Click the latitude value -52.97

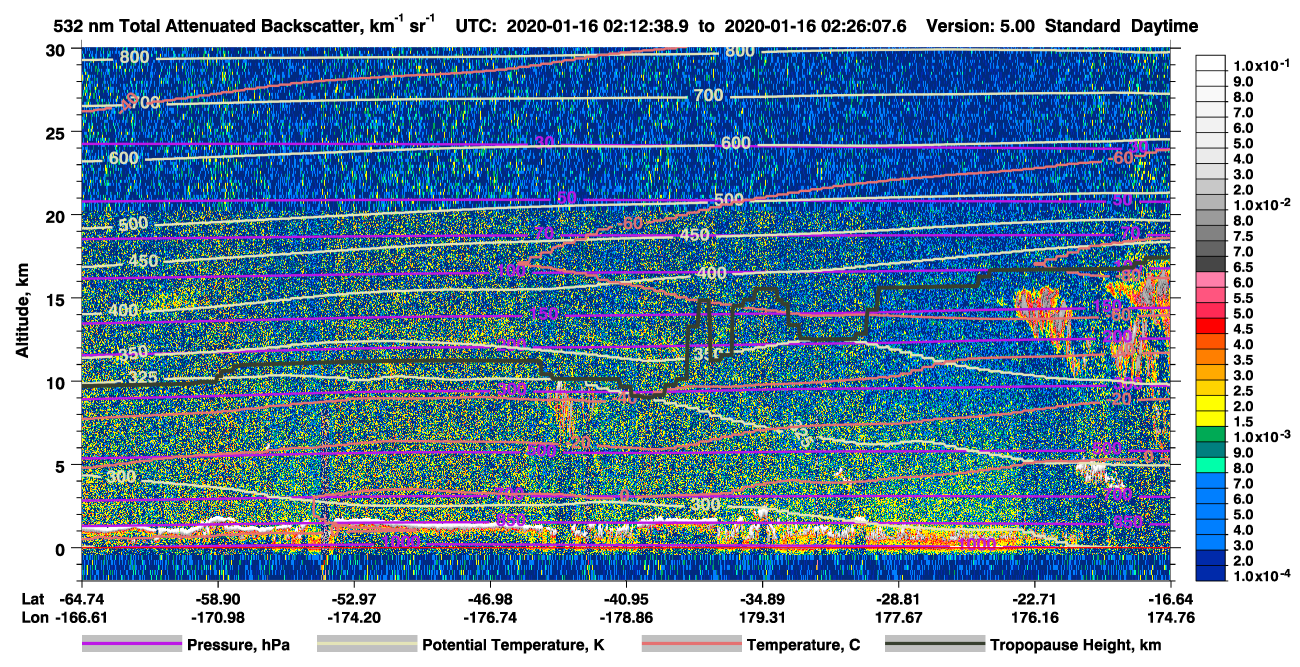point(353,598)
